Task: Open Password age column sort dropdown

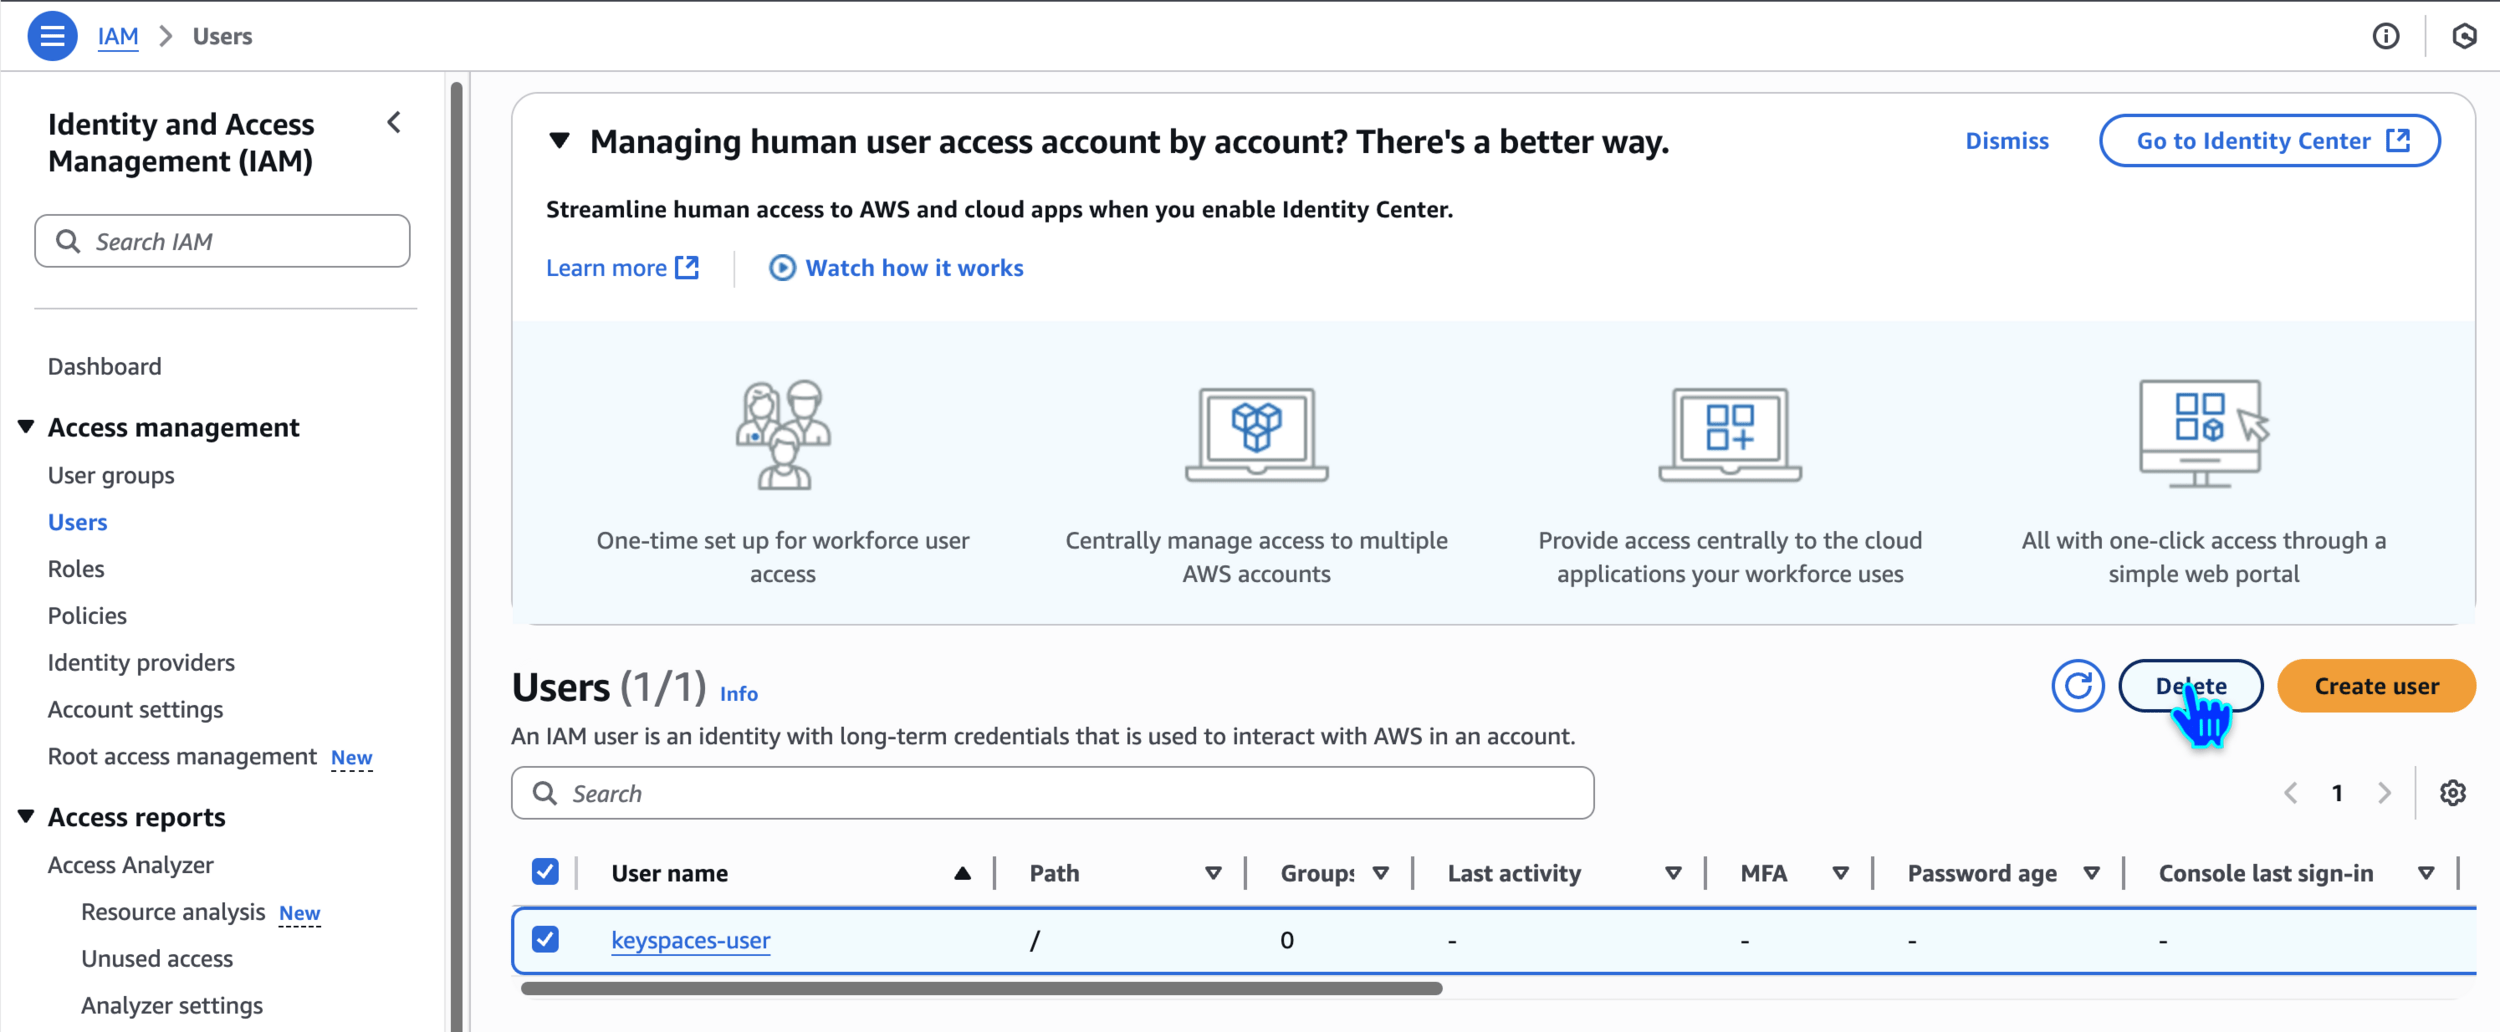Action: pos(2091,873)
